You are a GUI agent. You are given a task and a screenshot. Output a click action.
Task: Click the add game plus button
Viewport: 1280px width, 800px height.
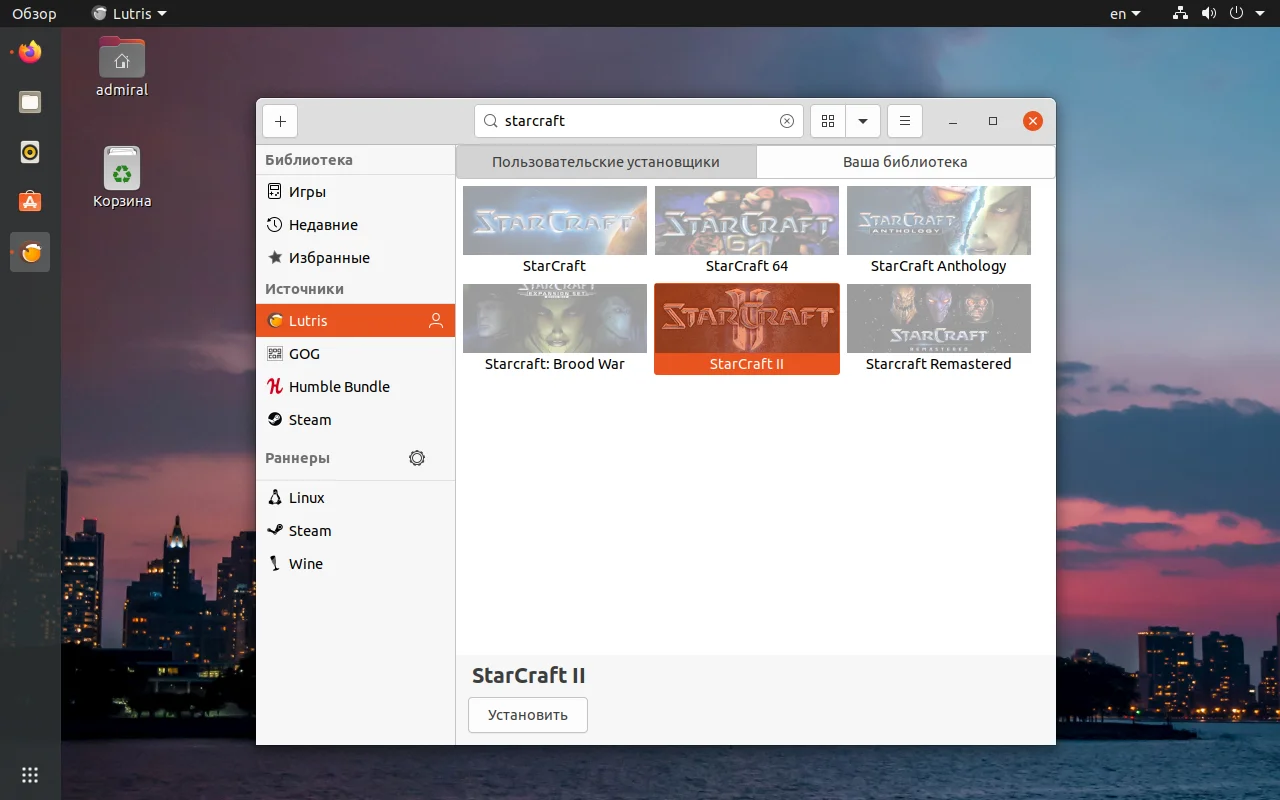point(280,121)
